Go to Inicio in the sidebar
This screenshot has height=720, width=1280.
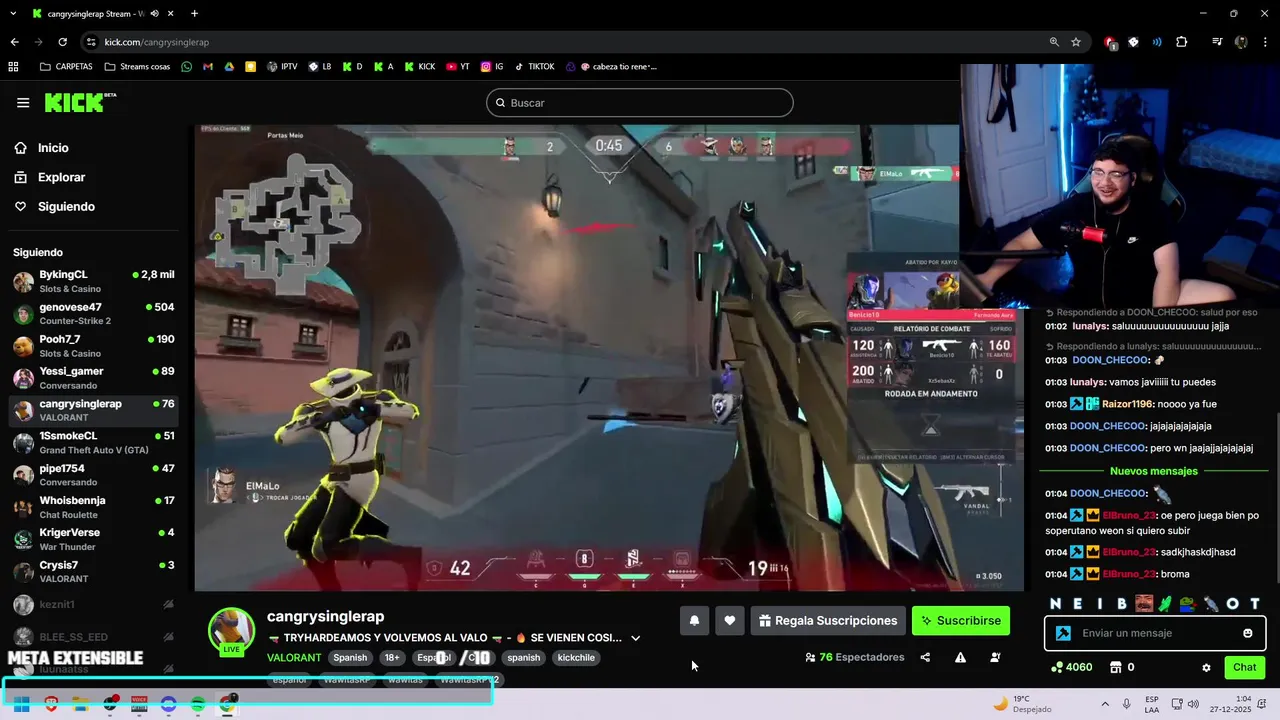[x=53, y=148]
